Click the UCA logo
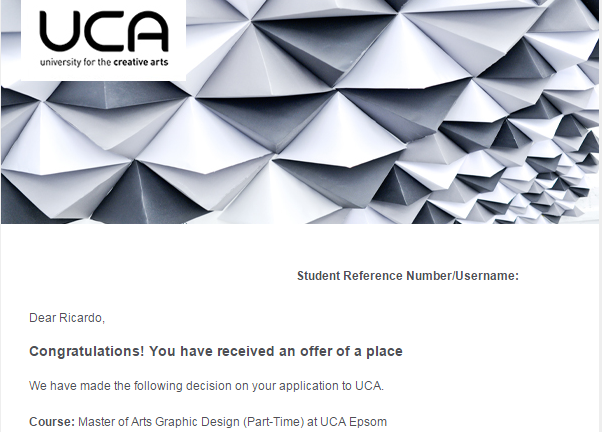 coord(104,32)
